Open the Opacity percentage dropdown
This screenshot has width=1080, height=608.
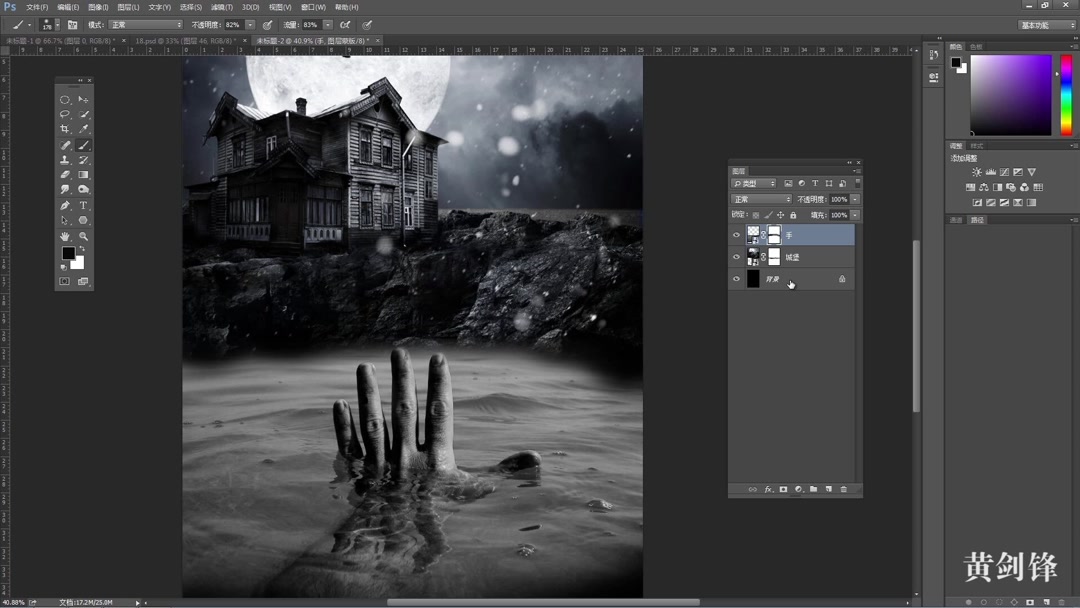854,199
